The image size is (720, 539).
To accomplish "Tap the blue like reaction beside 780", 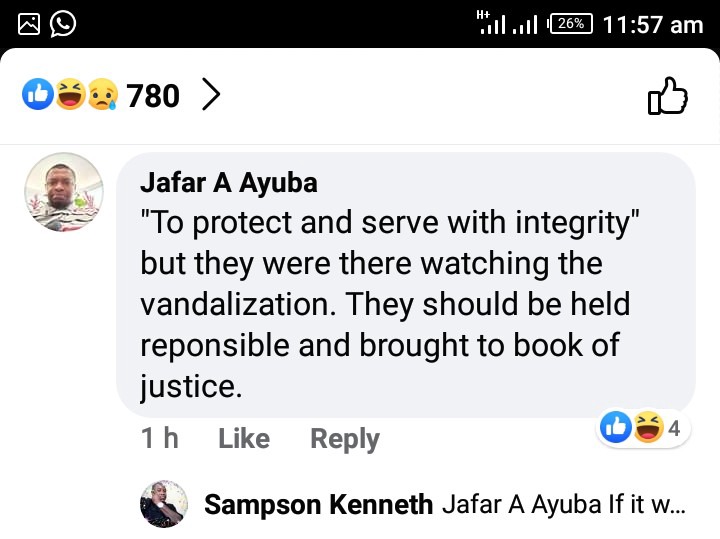I will [x=38, y=94].
